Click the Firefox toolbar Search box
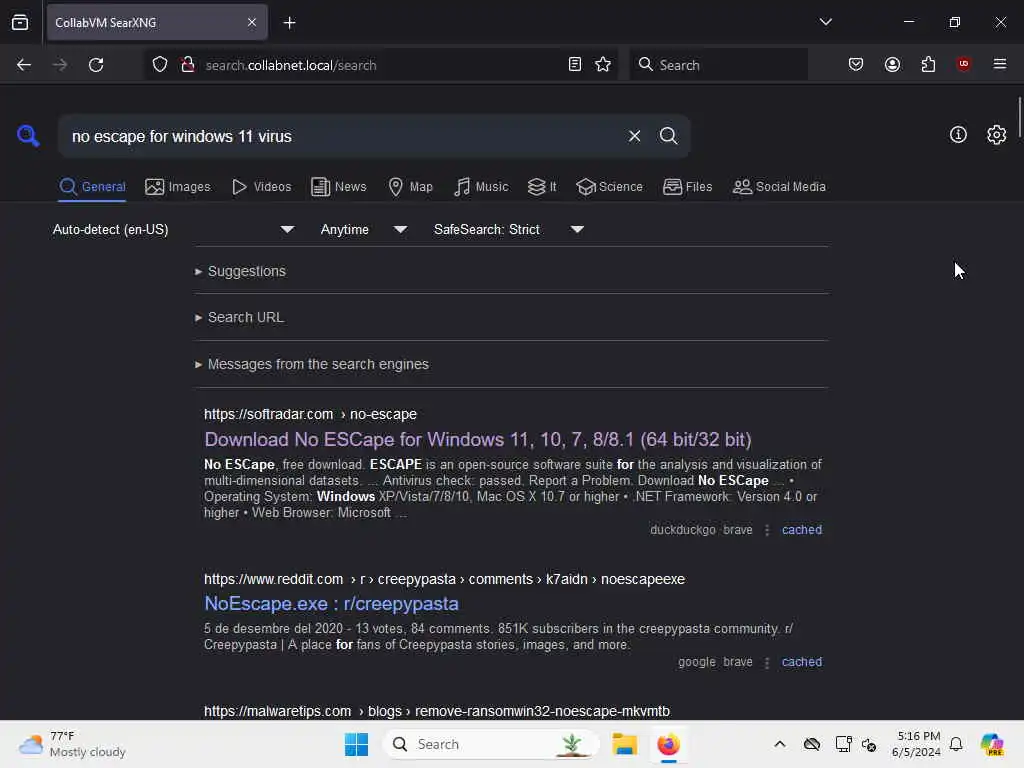The width and height of the screenshot is (1024, 768). (718, 65)
